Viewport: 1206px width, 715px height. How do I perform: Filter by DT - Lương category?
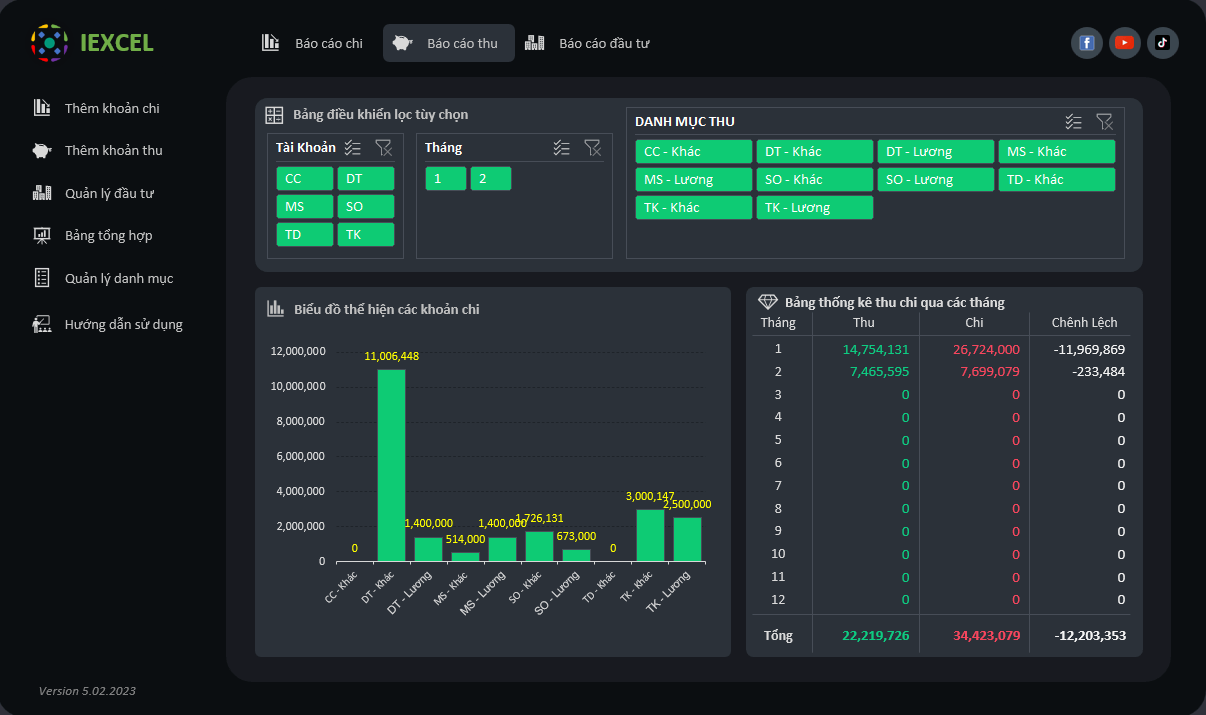936,151
